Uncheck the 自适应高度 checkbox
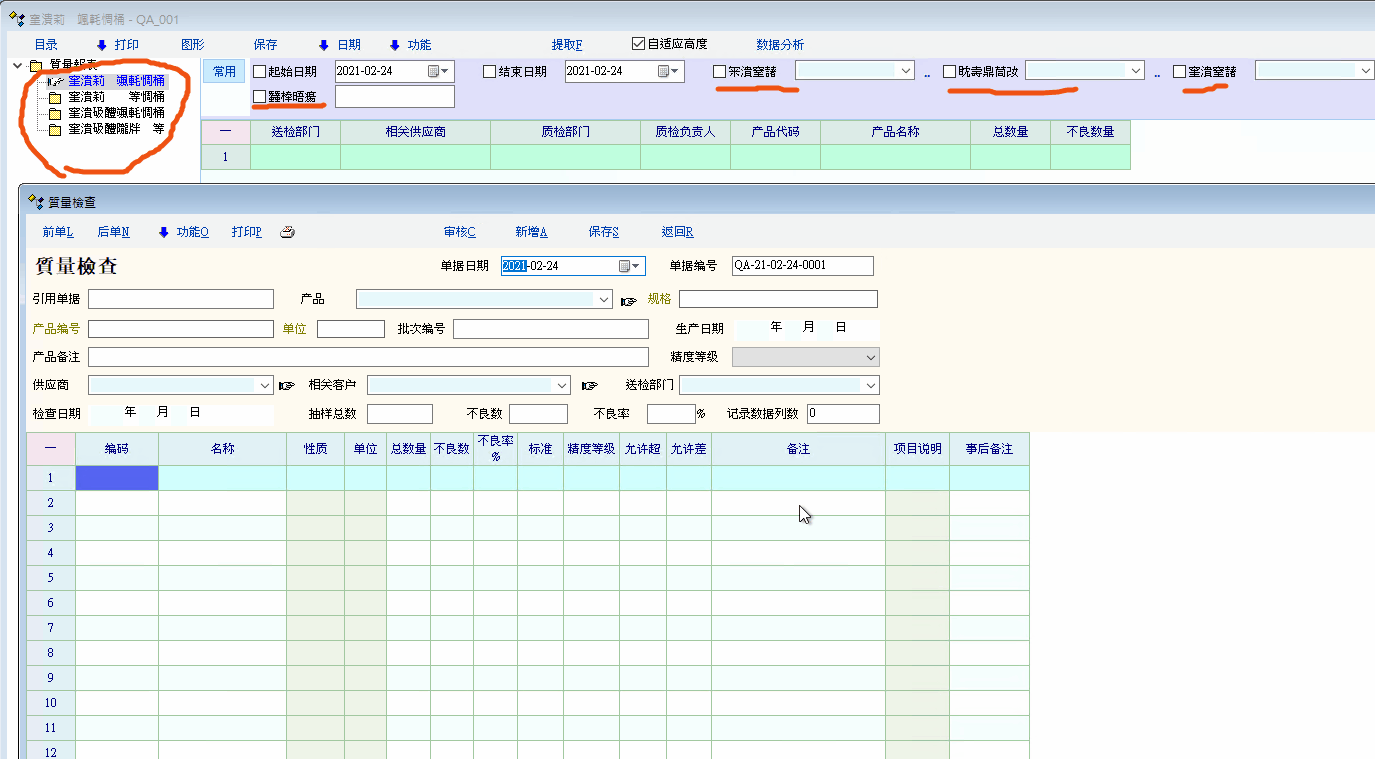 pyautogui.click(x=638, y=44)
